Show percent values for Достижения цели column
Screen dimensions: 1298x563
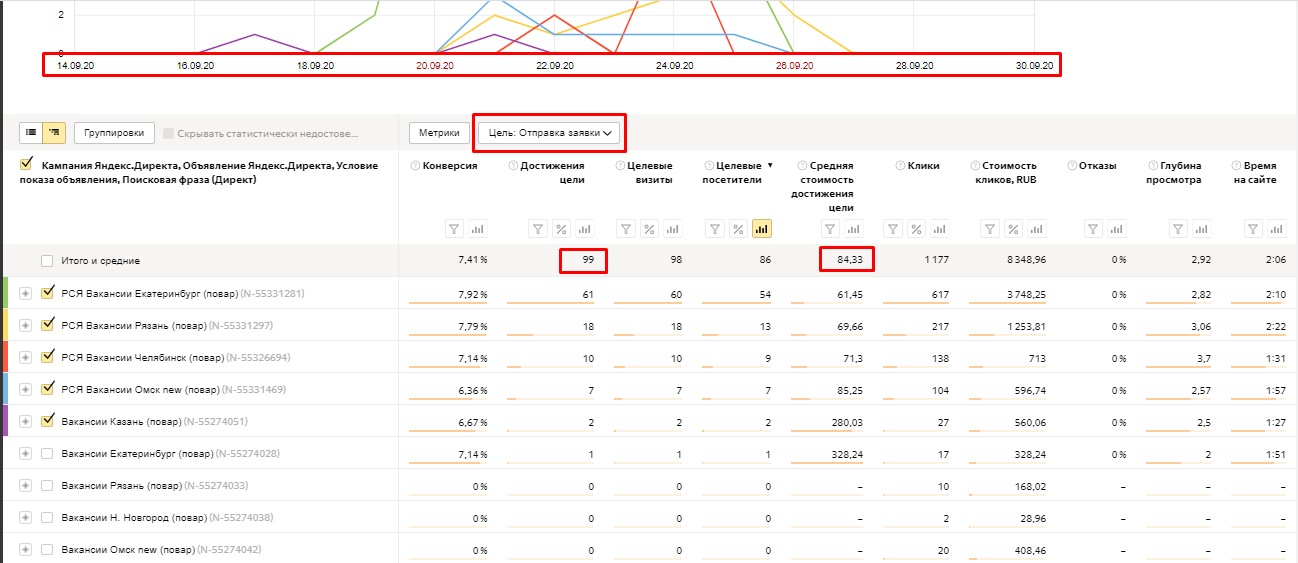click(562, 229)
